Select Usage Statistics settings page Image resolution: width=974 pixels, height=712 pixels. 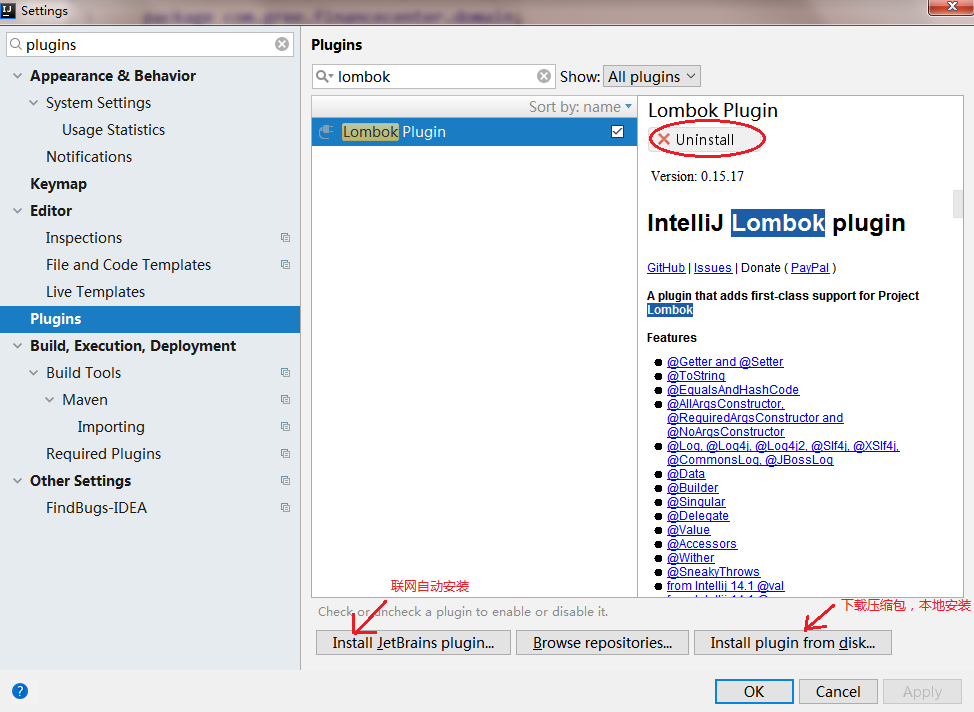pos(113,130)
